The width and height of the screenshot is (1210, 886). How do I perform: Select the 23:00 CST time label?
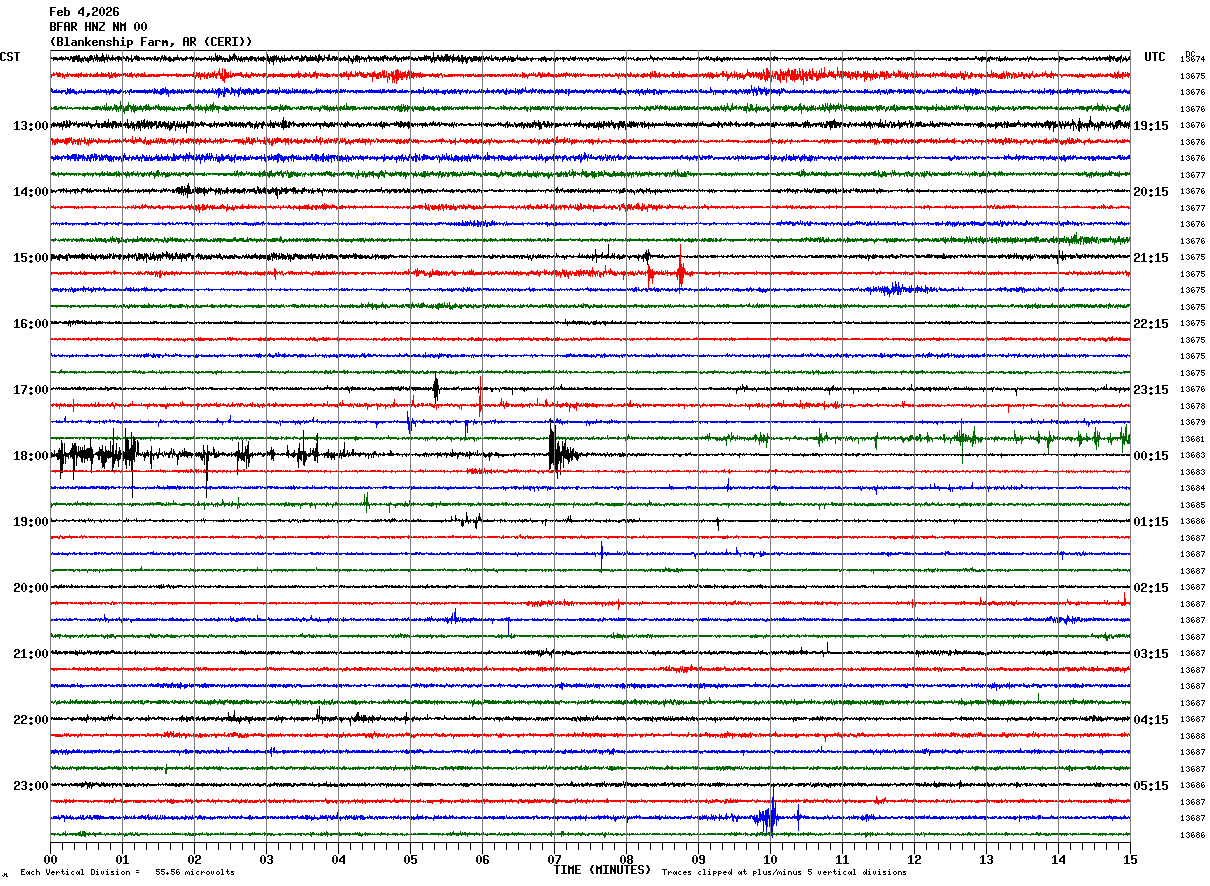31,785
